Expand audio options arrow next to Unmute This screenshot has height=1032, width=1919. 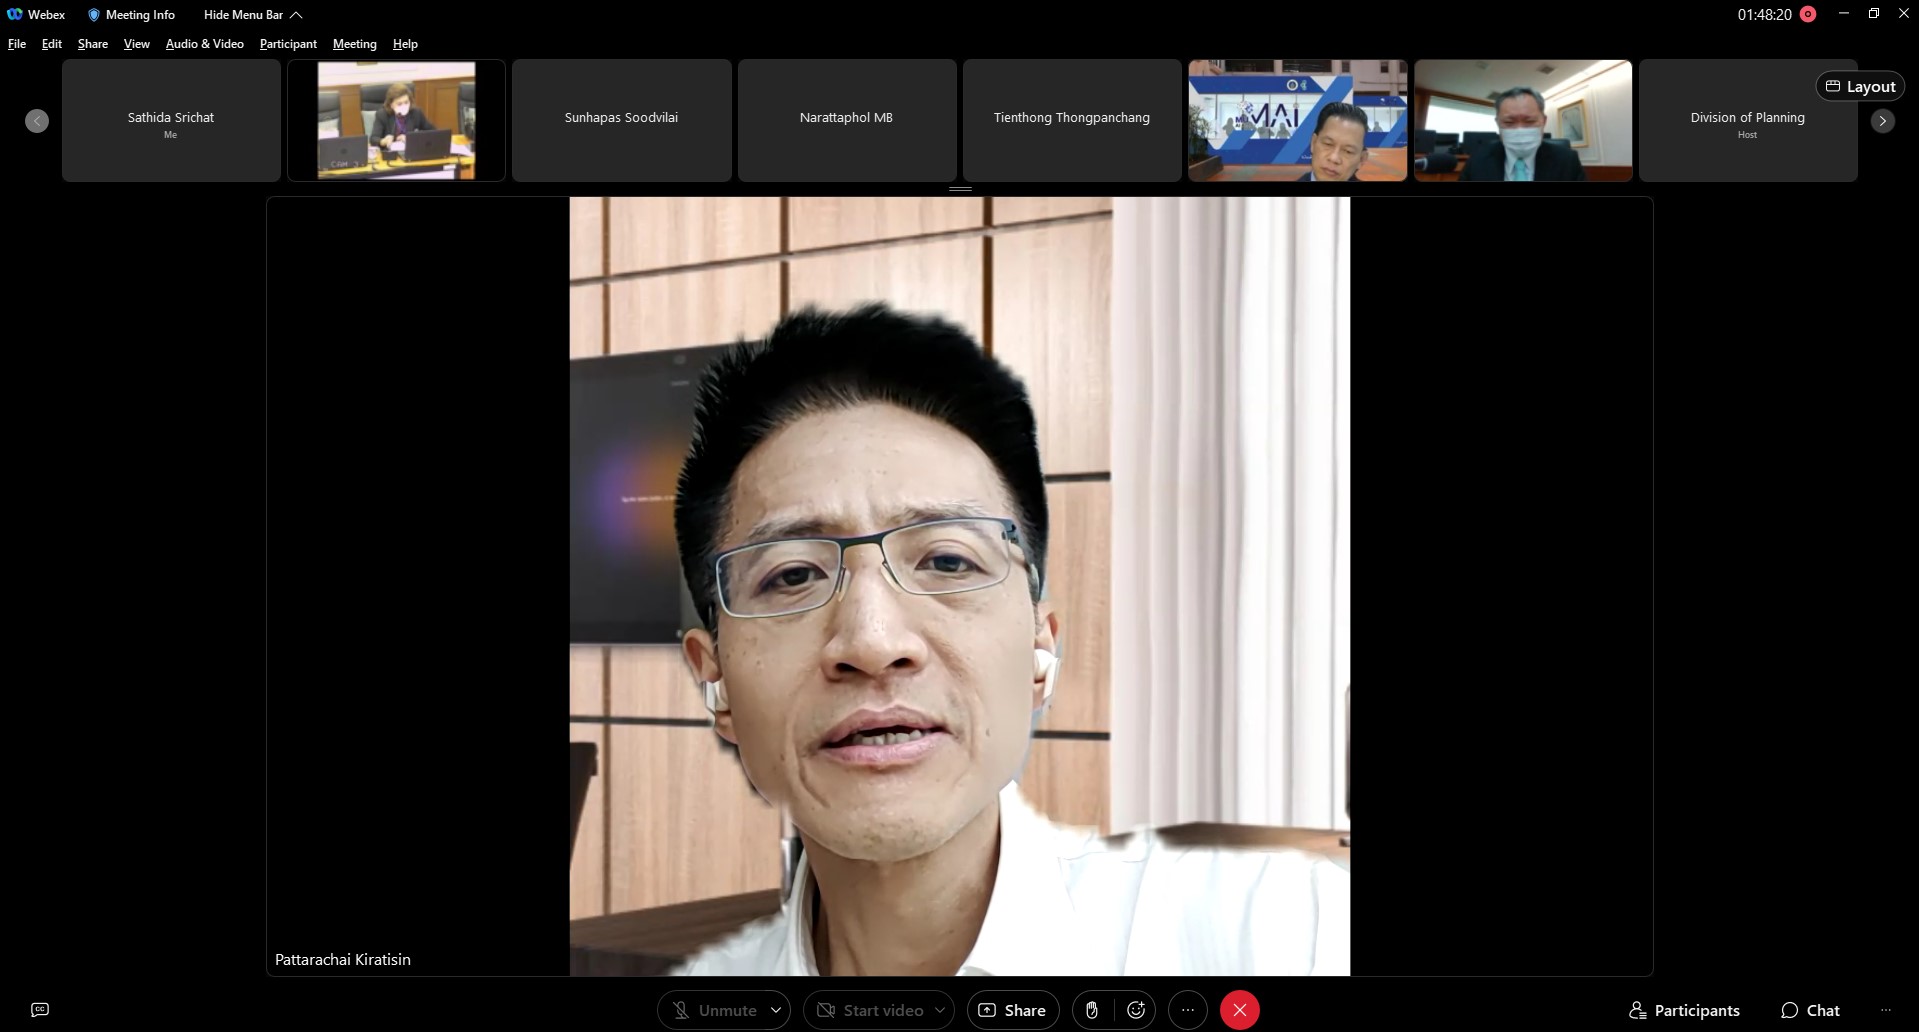tap(776, 1010)
